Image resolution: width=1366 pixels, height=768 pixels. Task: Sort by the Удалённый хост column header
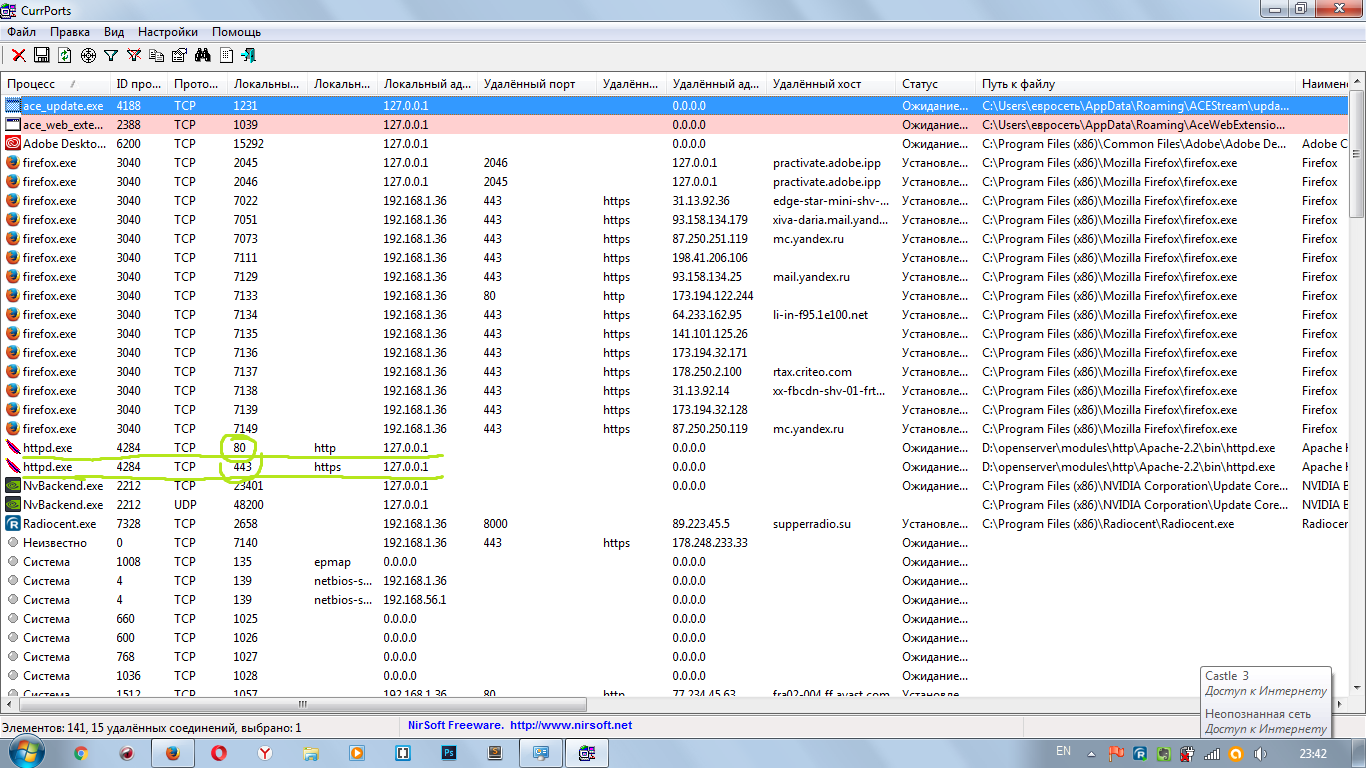[830, 84]
